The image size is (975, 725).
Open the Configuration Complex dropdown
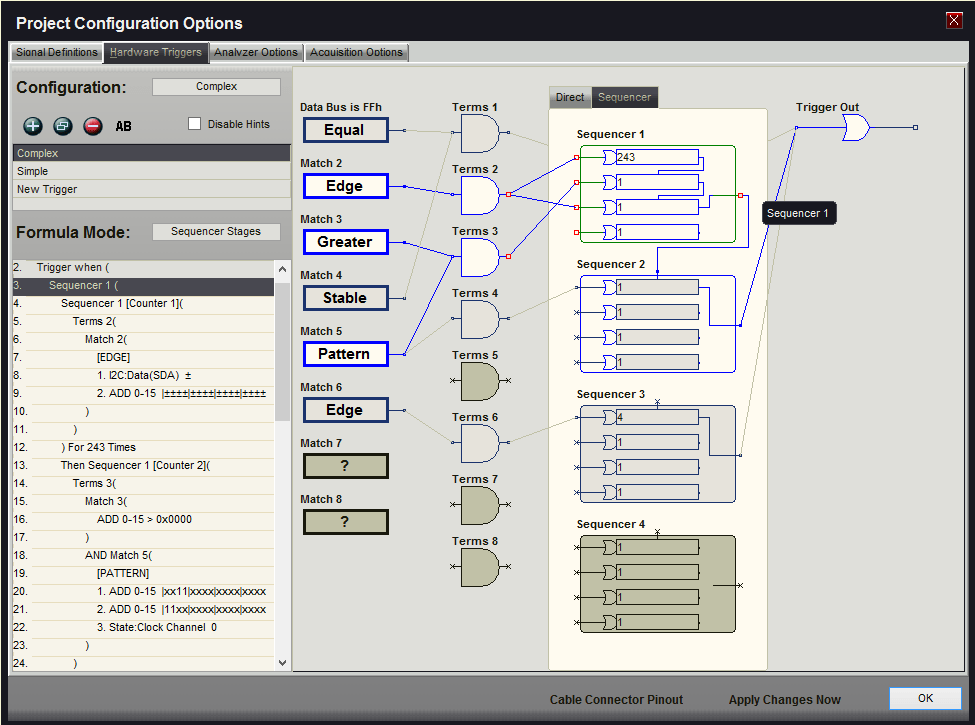[x=216, y=87]
